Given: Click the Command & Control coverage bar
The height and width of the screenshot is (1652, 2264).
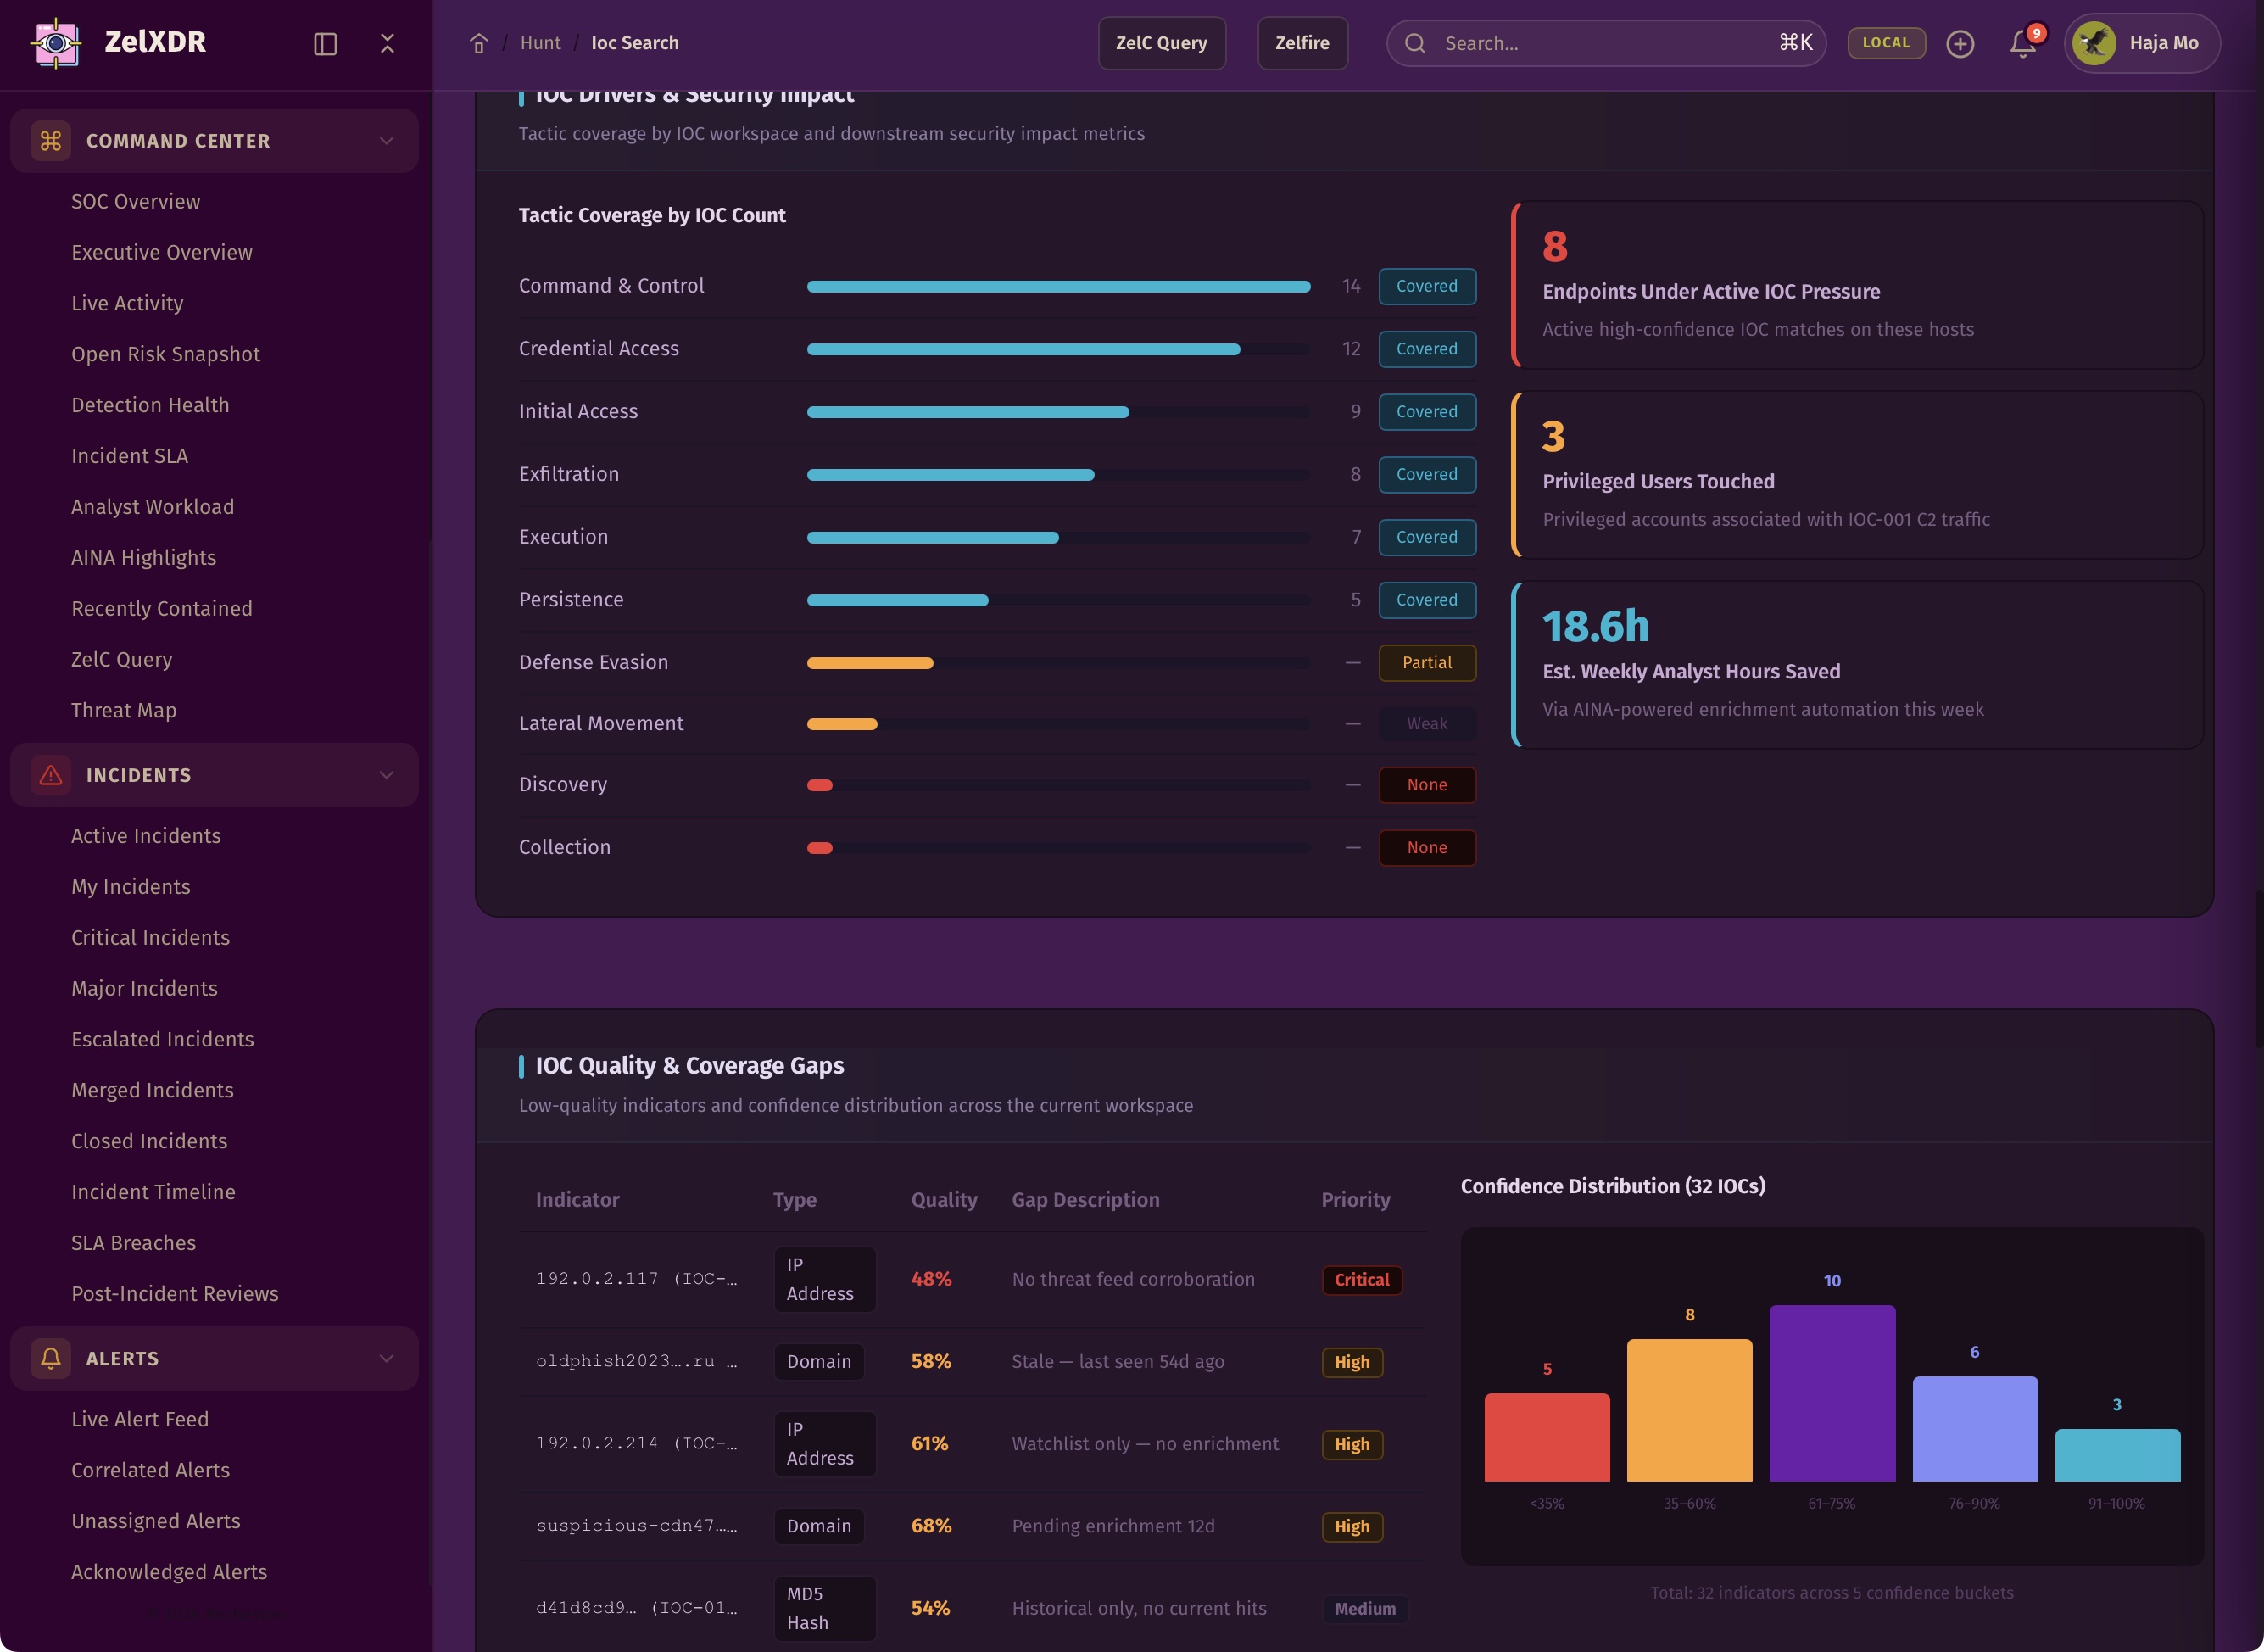Looking at the screenshot, I should click(1058, 287).
